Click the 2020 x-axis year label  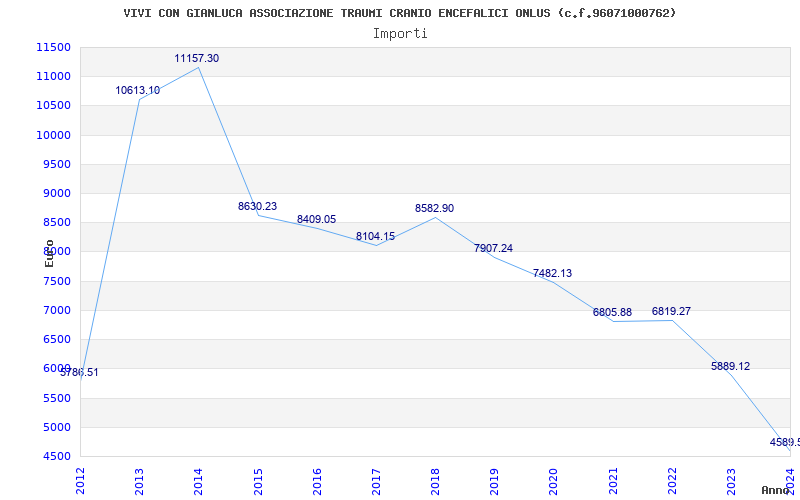[554, 481]
